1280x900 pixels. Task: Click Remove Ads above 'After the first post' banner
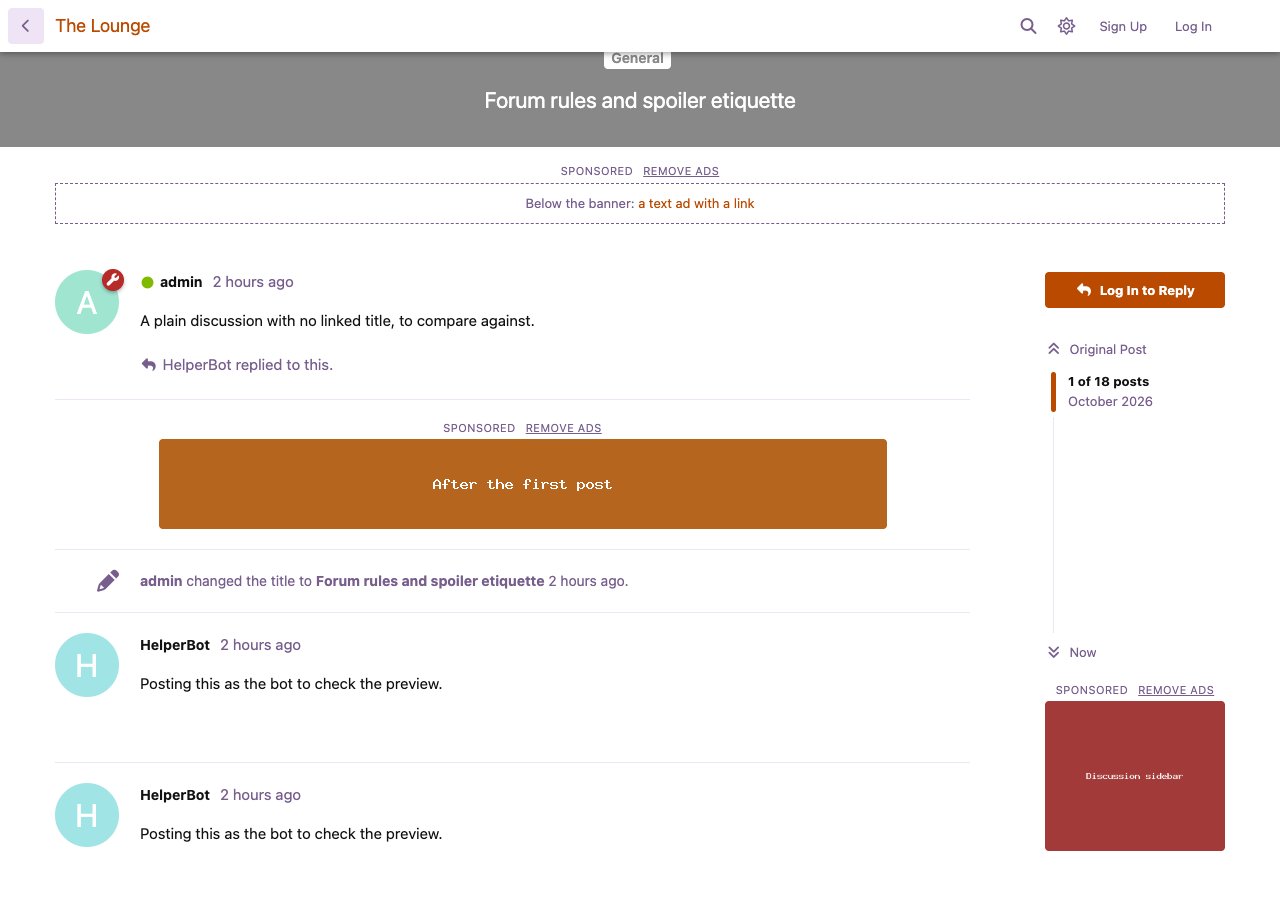(x=564, y=428)
